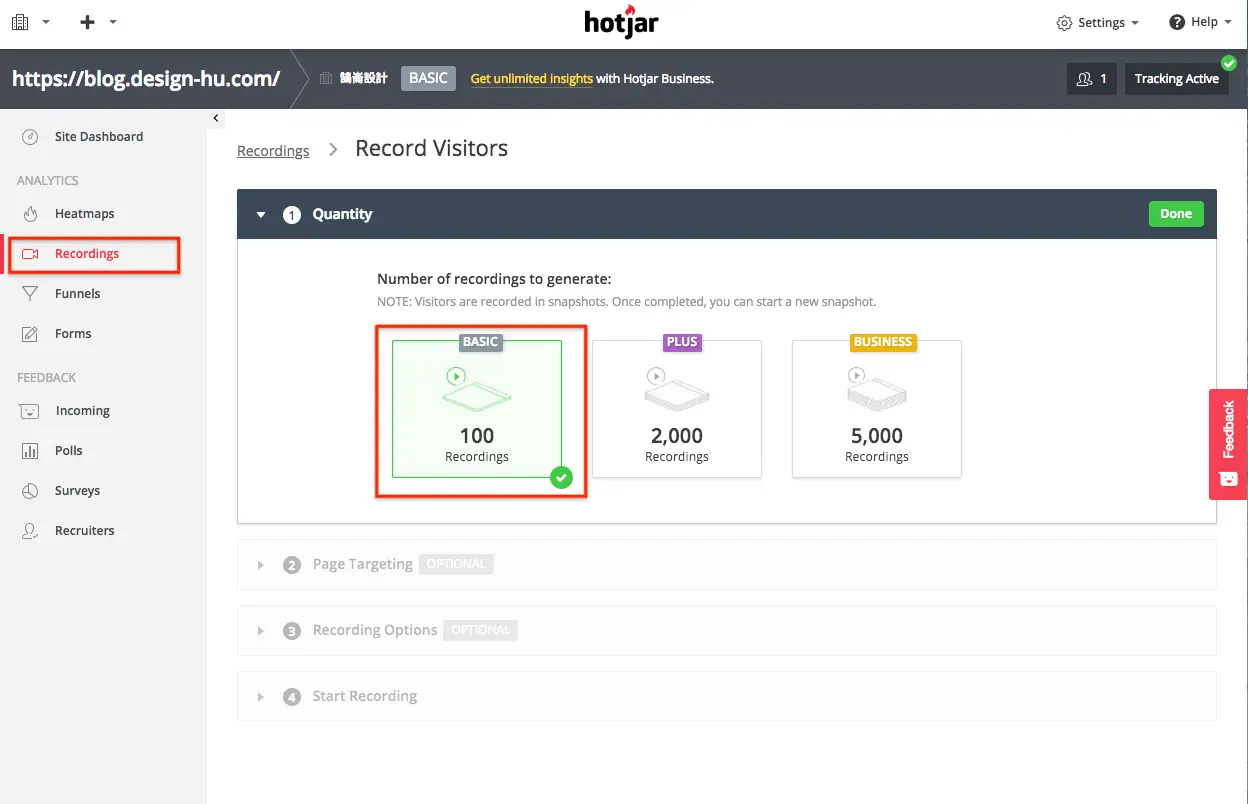Select the BASIC 100 Recordings option
Screen dimensions: 1248x804
tap(477, 409)
